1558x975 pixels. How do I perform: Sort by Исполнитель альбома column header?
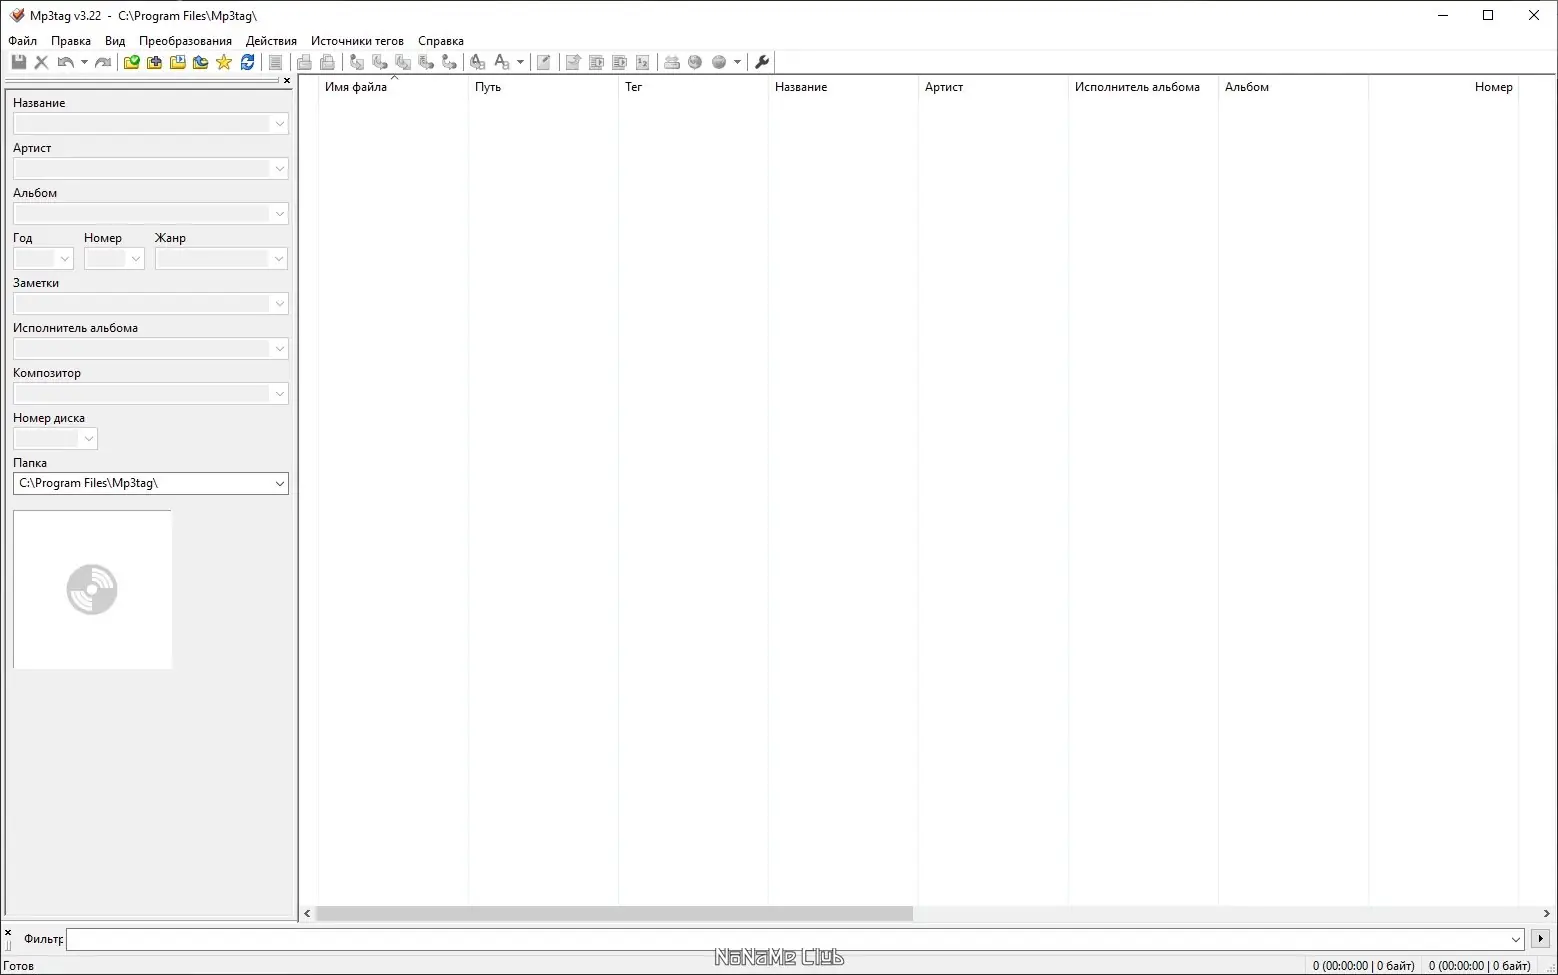(1143, 87)
